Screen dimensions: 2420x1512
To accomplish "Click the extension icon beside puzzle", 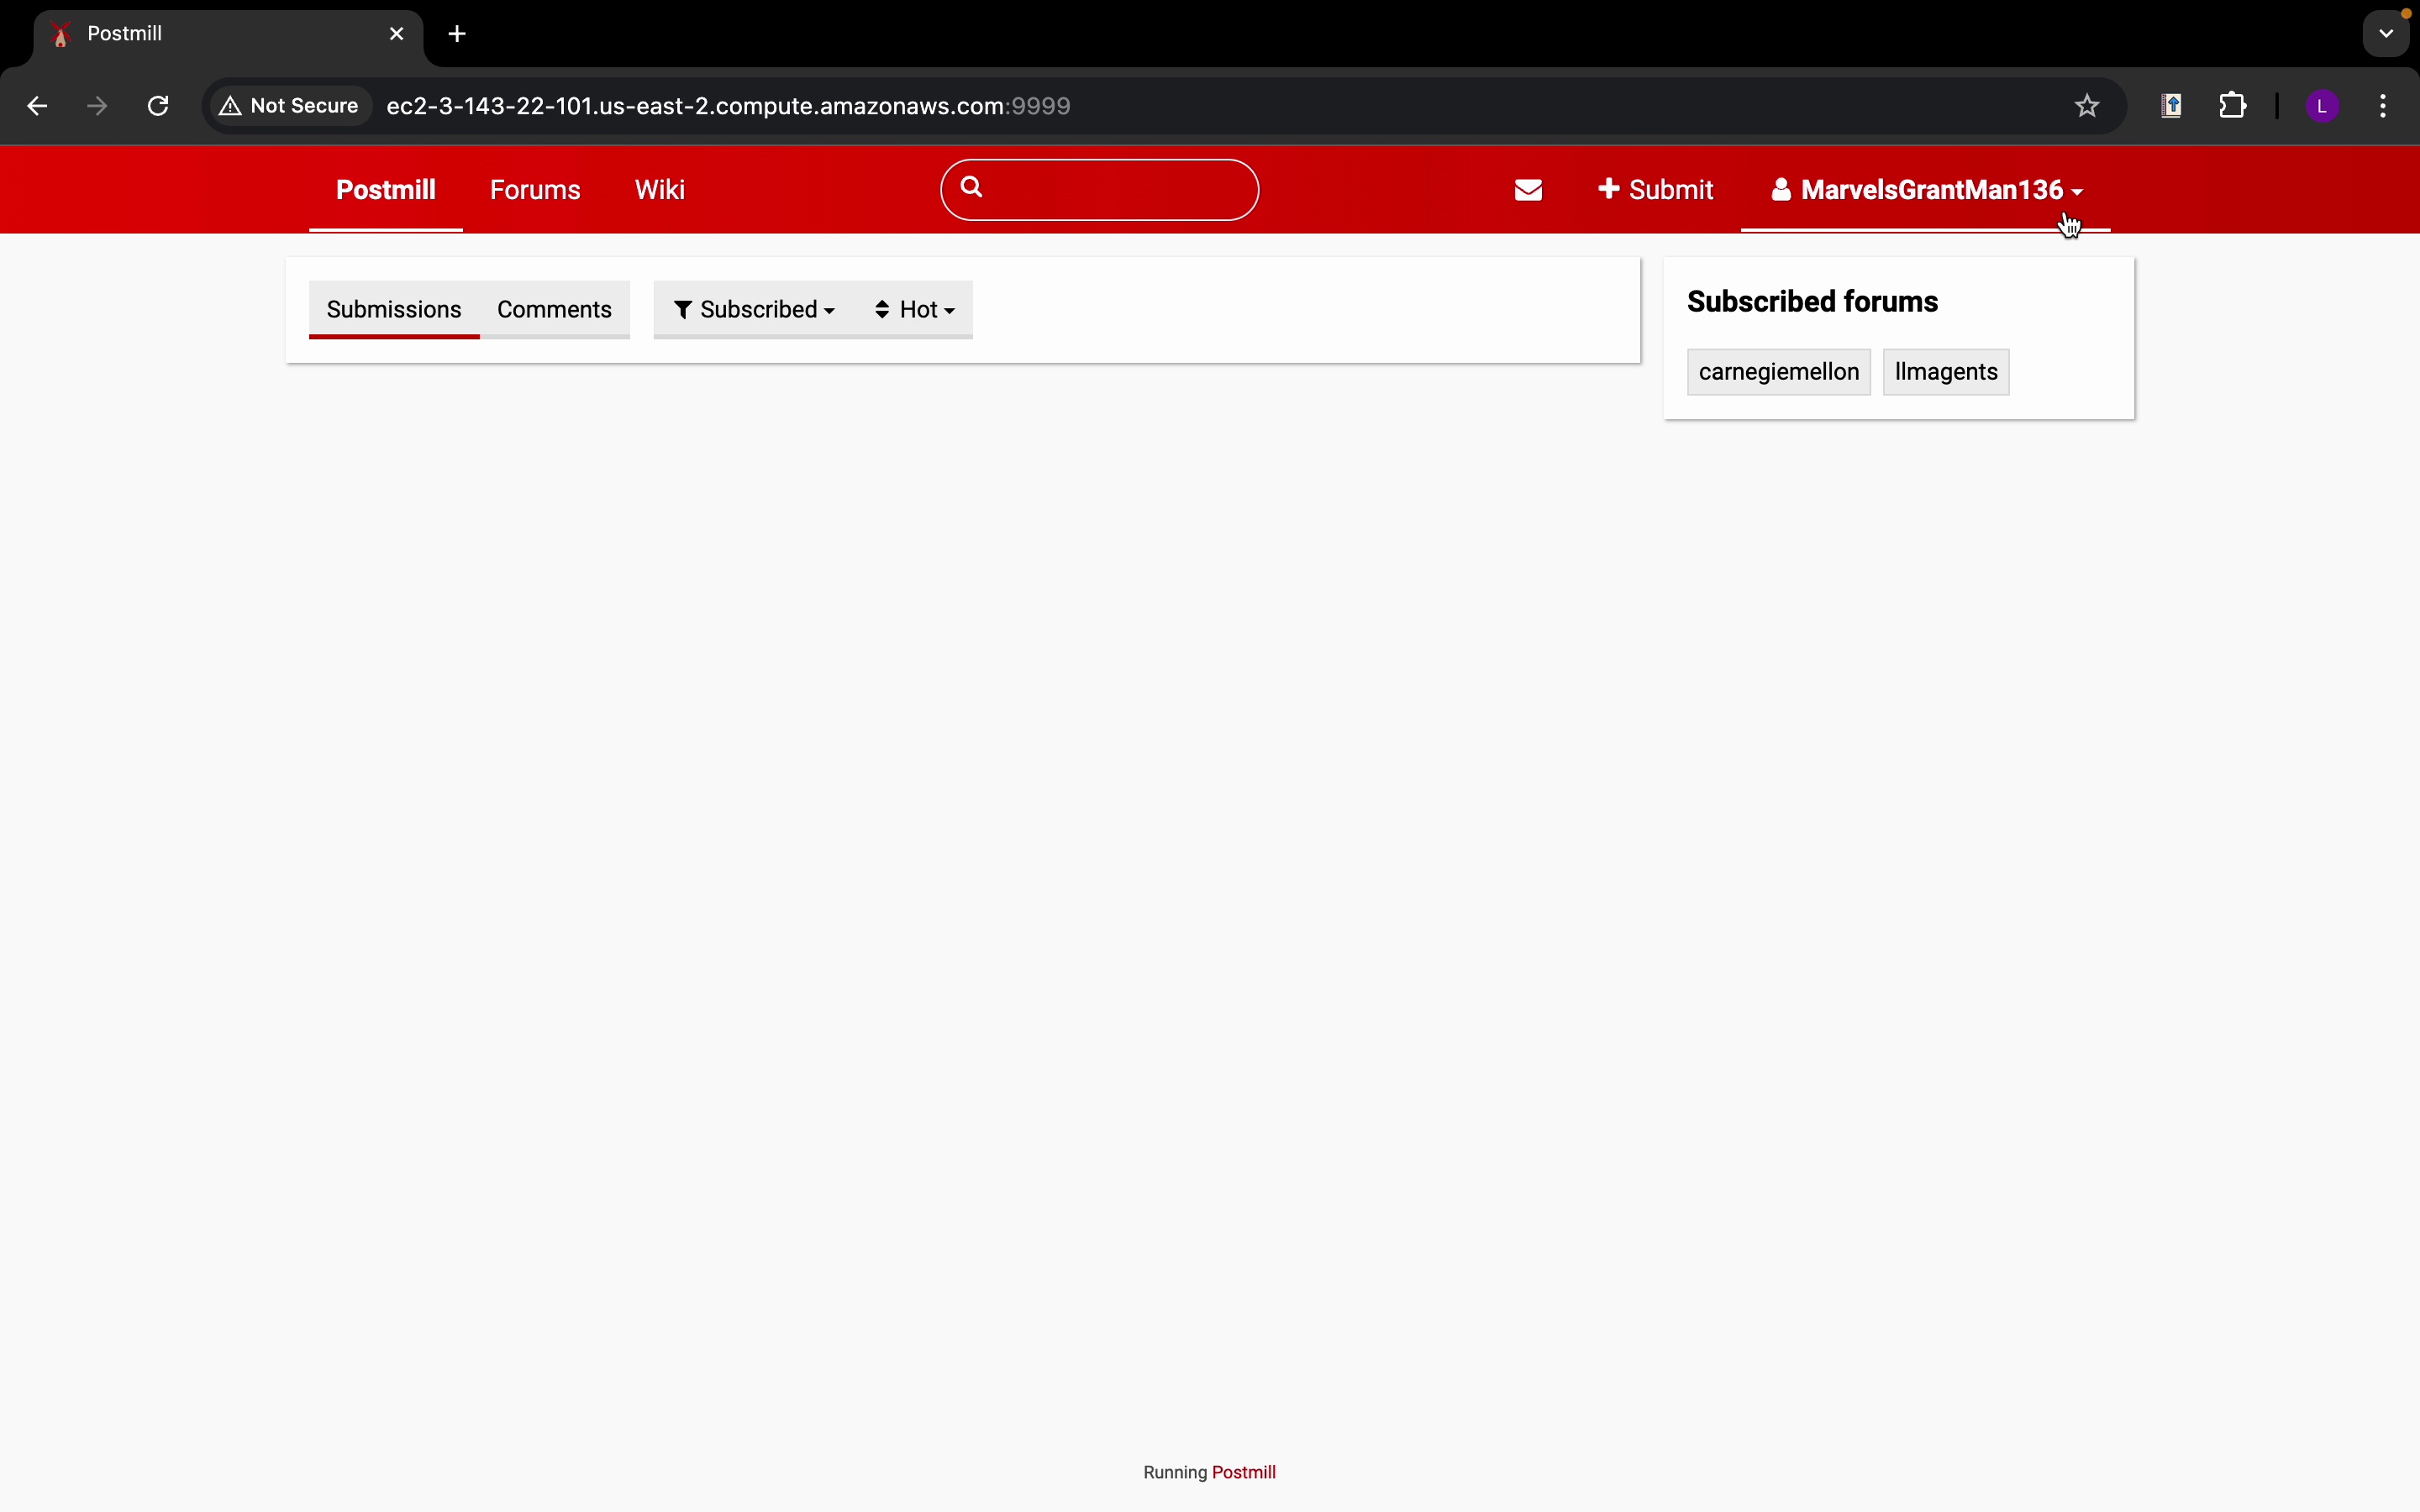I will click(2171, 106).
